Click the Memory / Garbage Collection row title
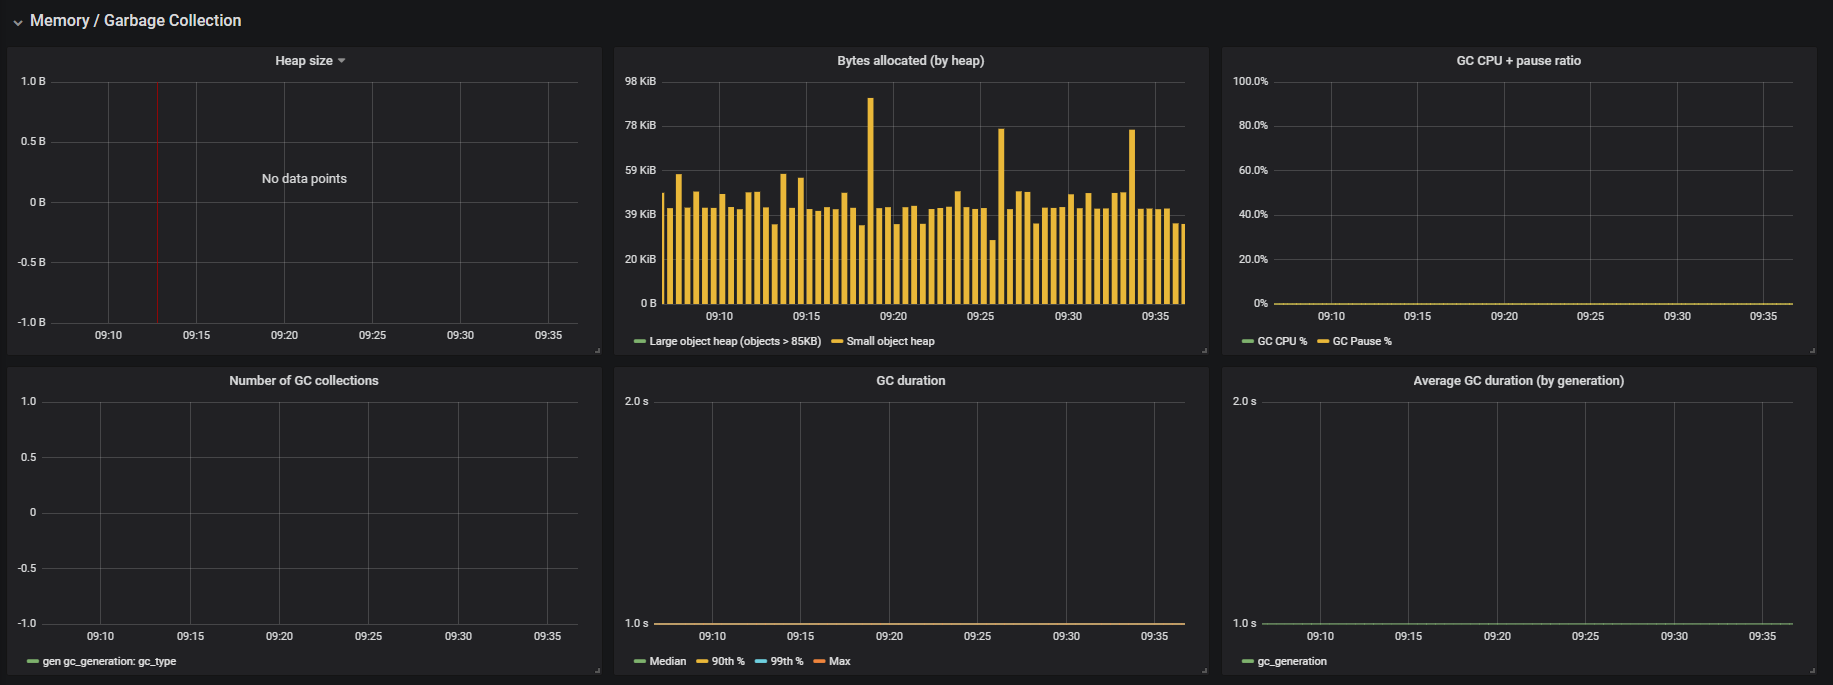This screenshot has height=685, width=1833. 135,20
